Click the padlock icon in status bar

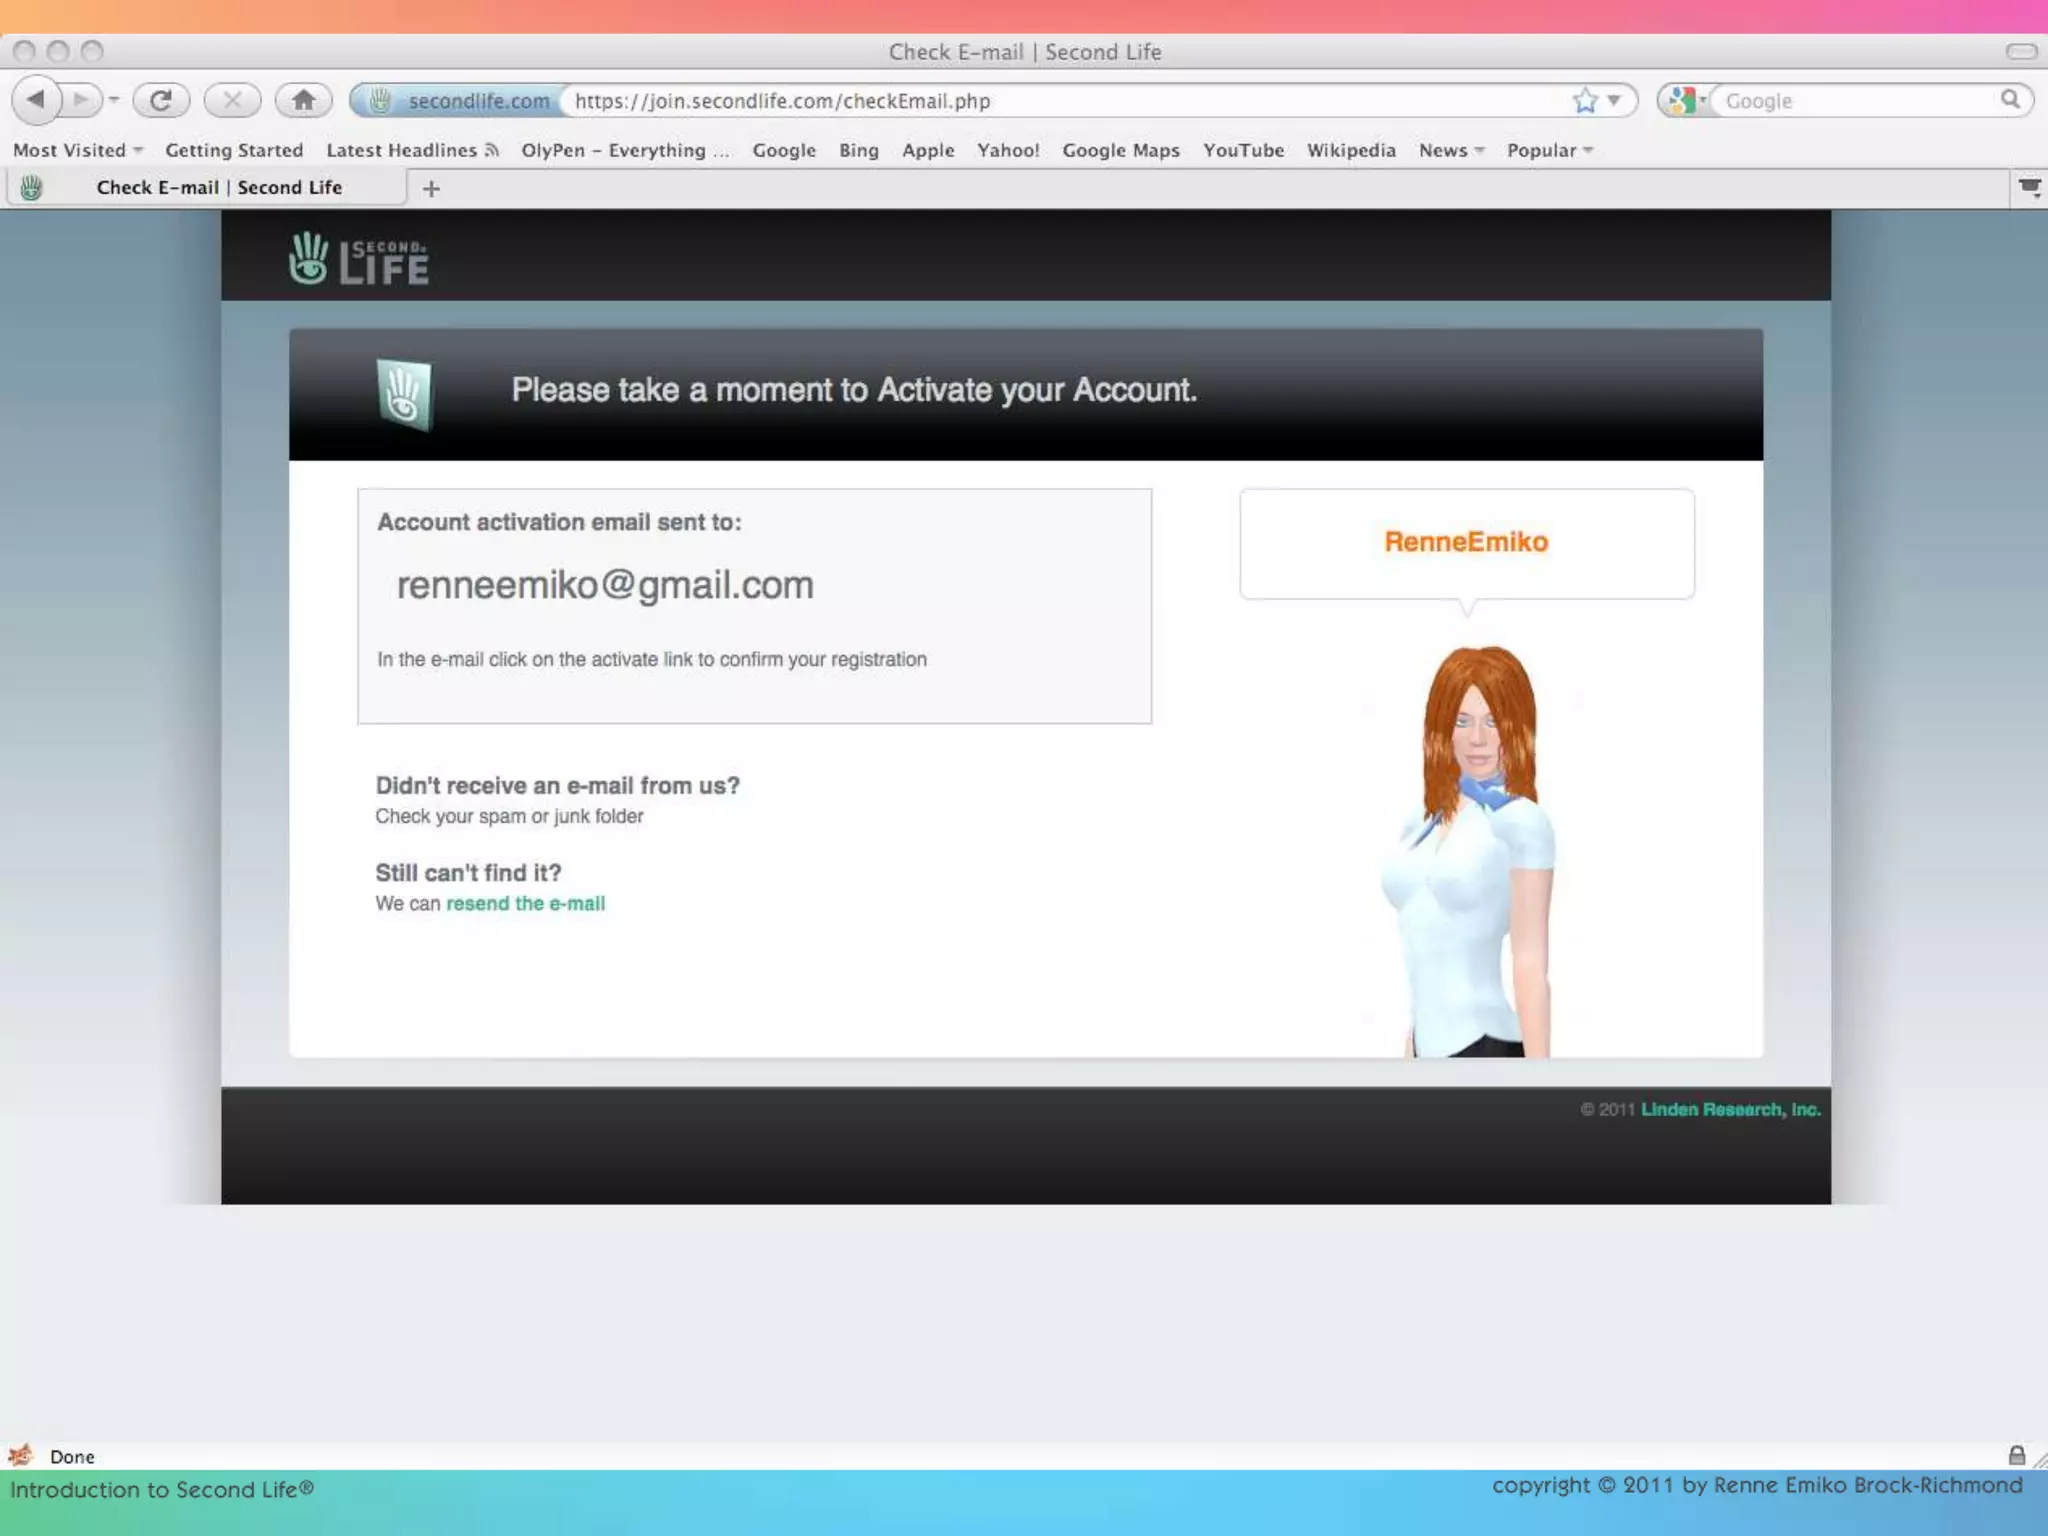2016,1455
